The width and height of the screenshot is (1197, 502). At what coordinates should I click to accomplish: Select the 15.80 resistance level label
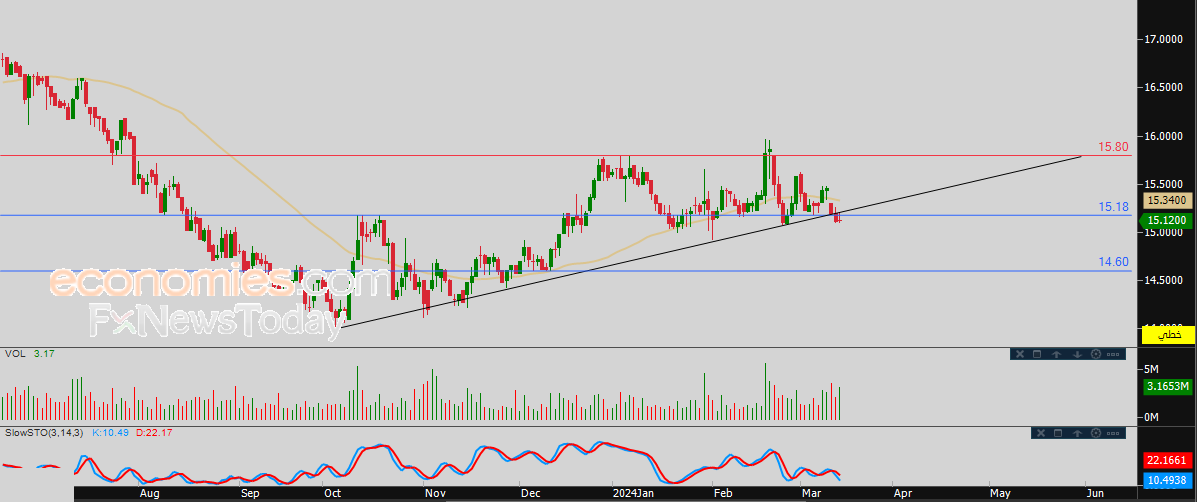1113,147
